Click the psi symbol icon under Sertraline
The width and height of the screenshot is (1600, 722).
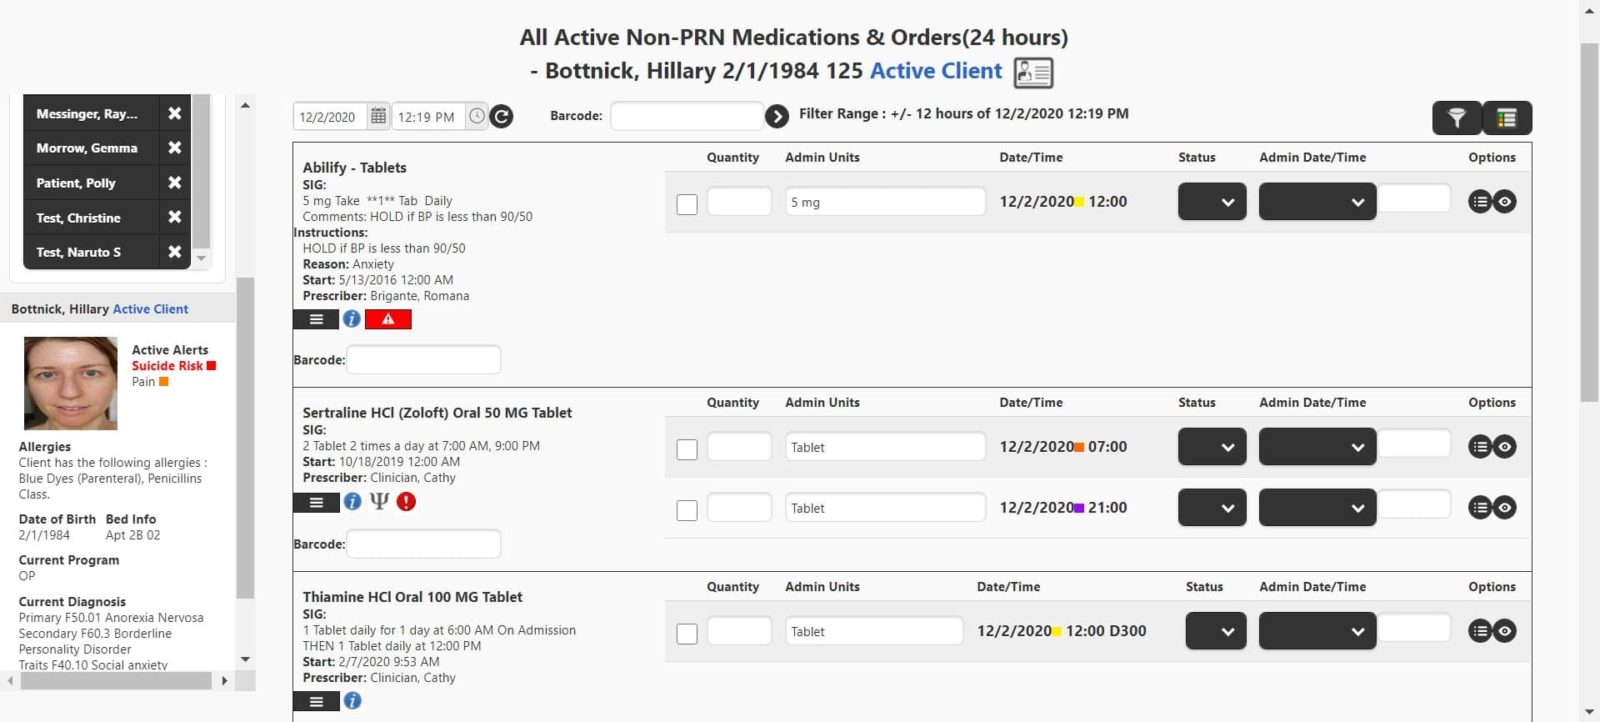tap(379, 502)
